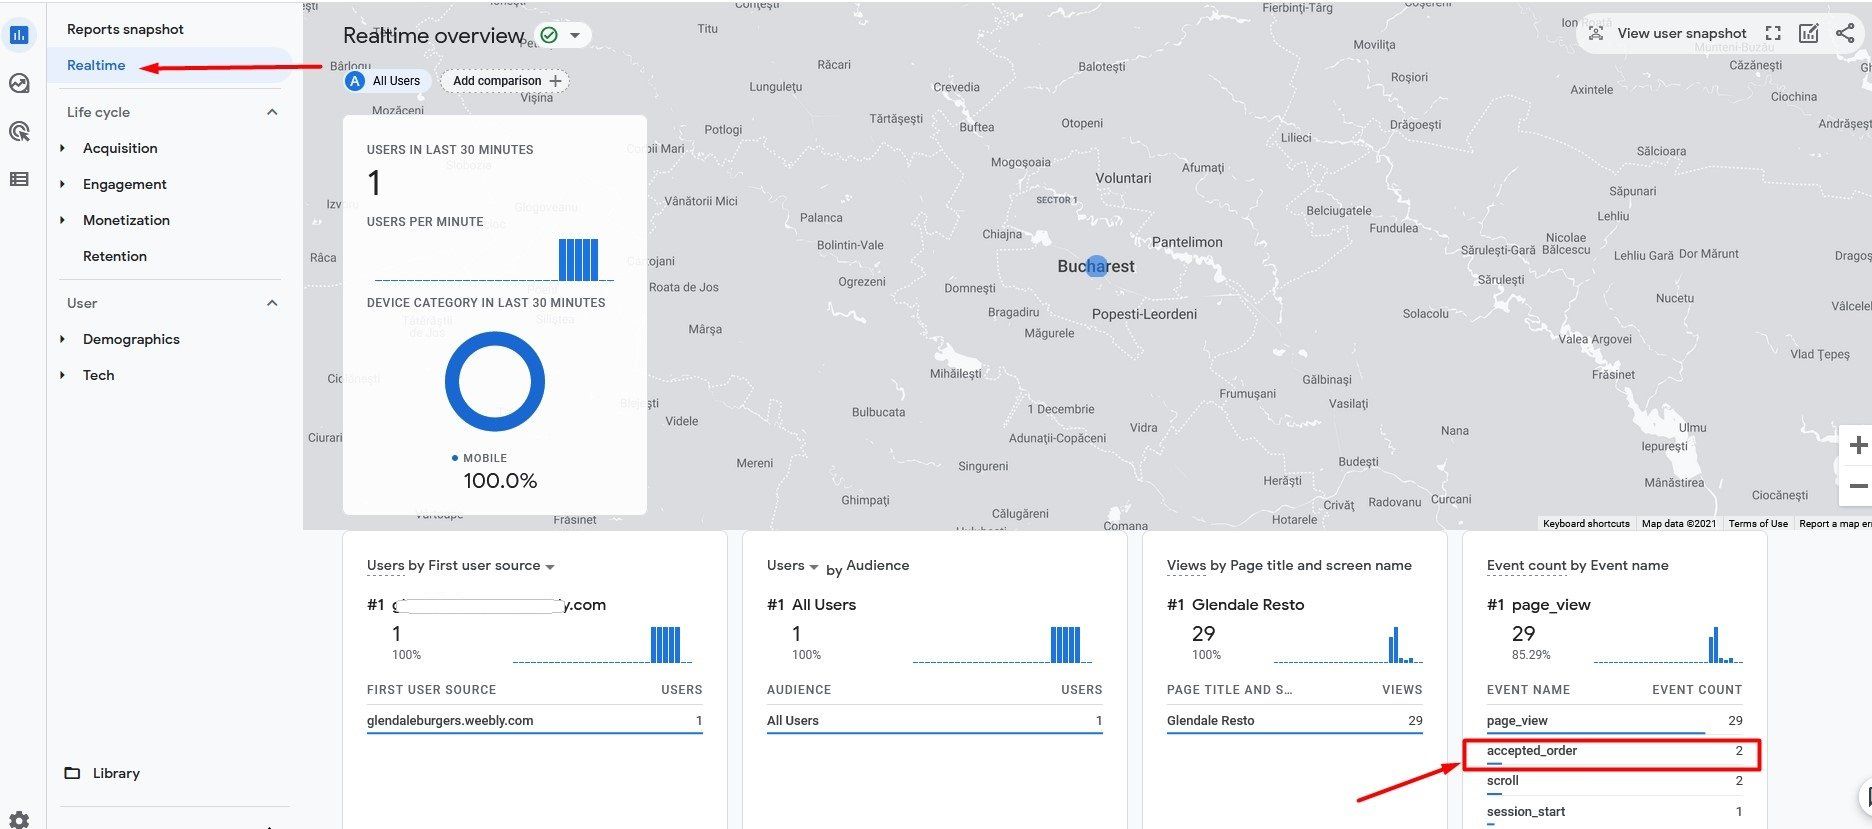Click the fullscreen map icon
1872x829 pixels.
tap(1773, 33)
